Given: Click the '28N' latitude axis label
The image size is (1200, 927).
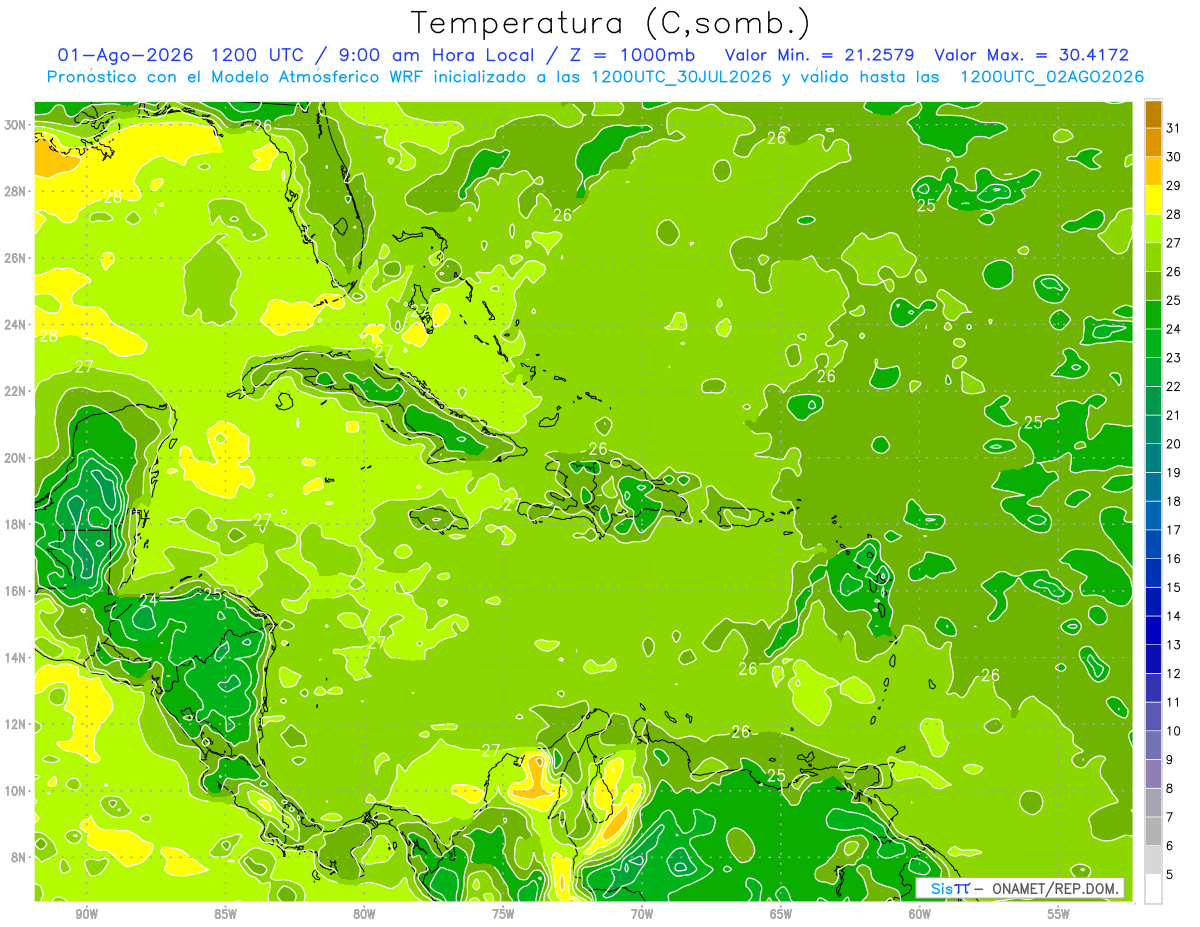Looking at the screenshot, I should click(x=16, y=191).
